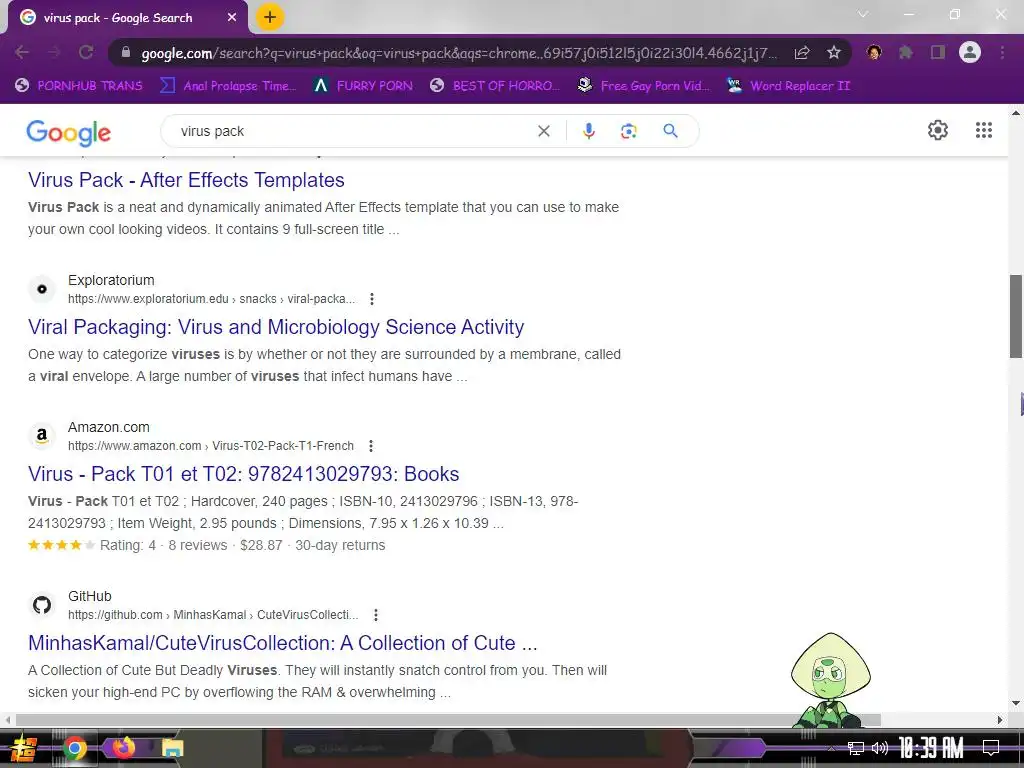The height and width of the screenshot is (768, 1024).
Task: View site info via the padlock icon
Action: (x=126, y=52)
